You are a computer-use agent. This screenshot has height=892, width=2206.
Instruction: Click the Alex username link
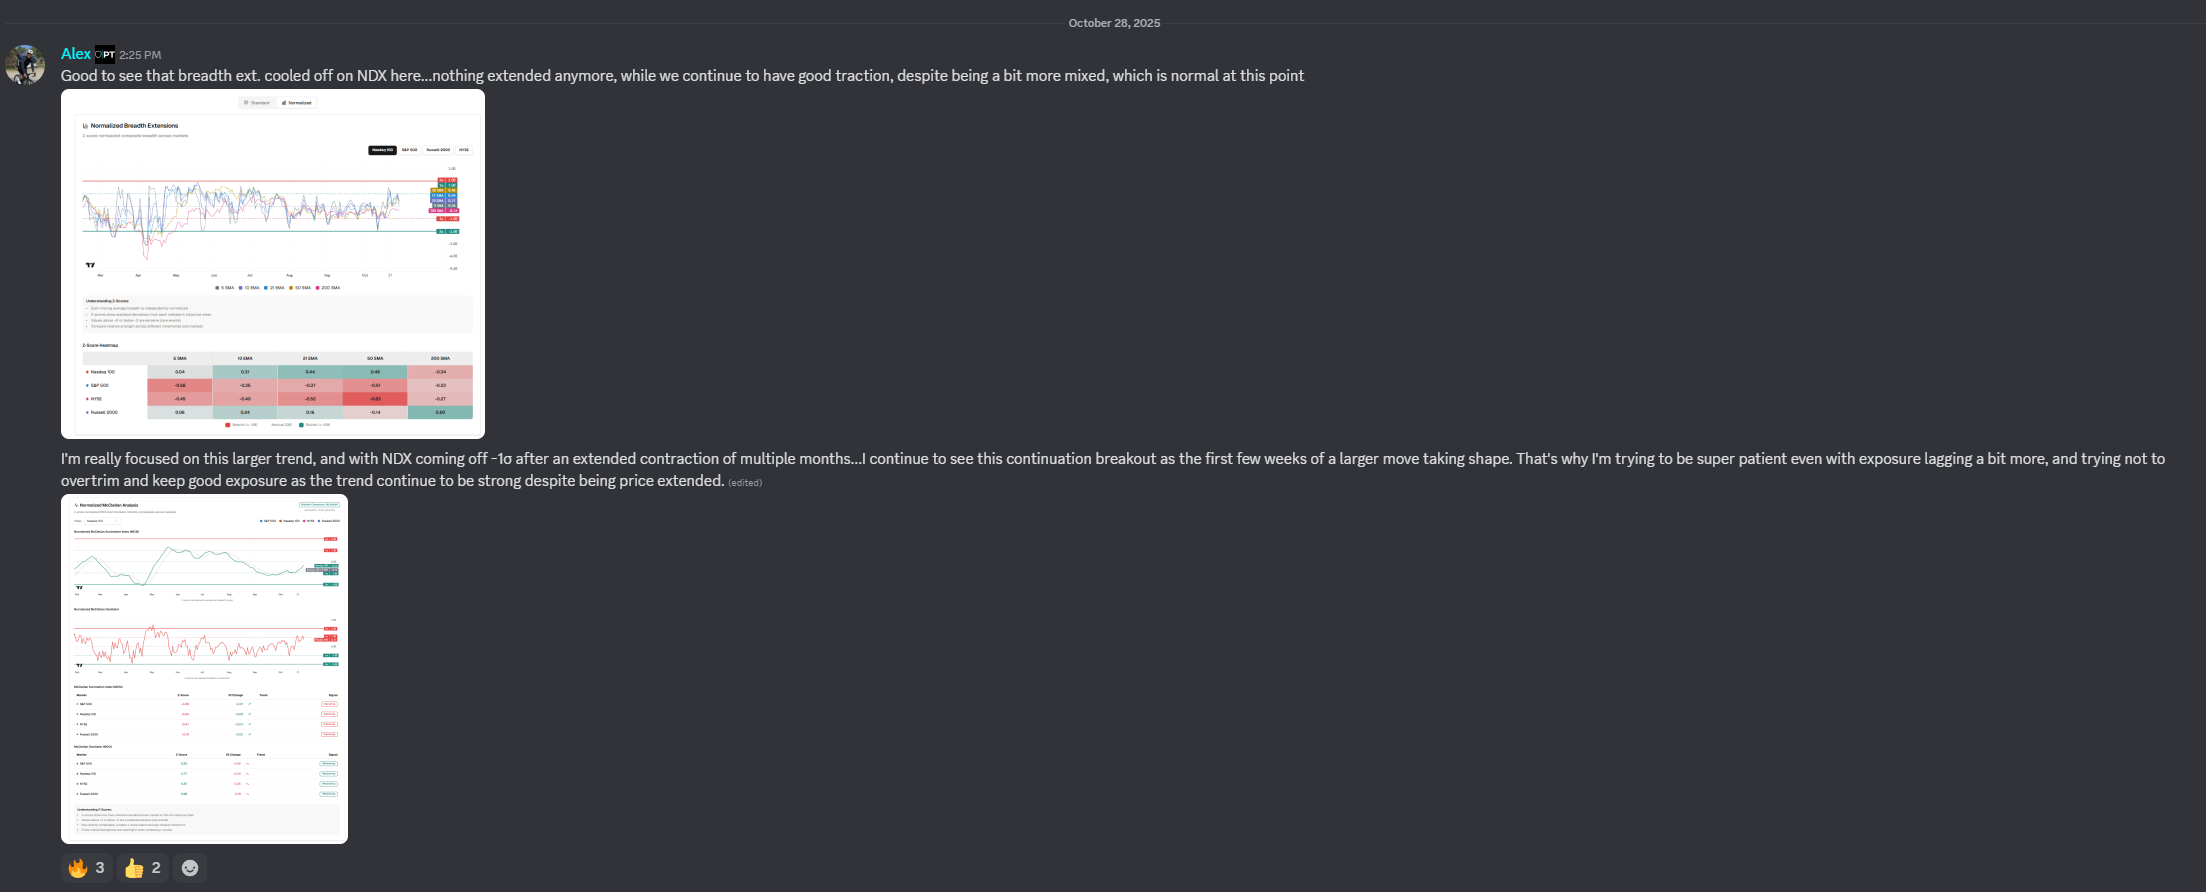(x=76, y=54)
